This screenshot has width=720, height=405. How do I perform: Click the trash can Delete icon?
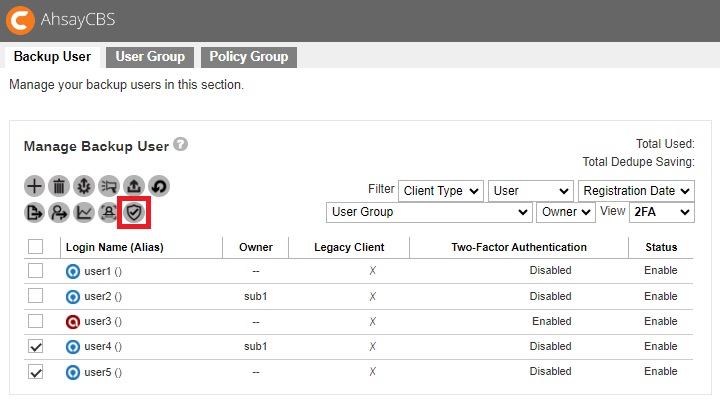[59, 186]
